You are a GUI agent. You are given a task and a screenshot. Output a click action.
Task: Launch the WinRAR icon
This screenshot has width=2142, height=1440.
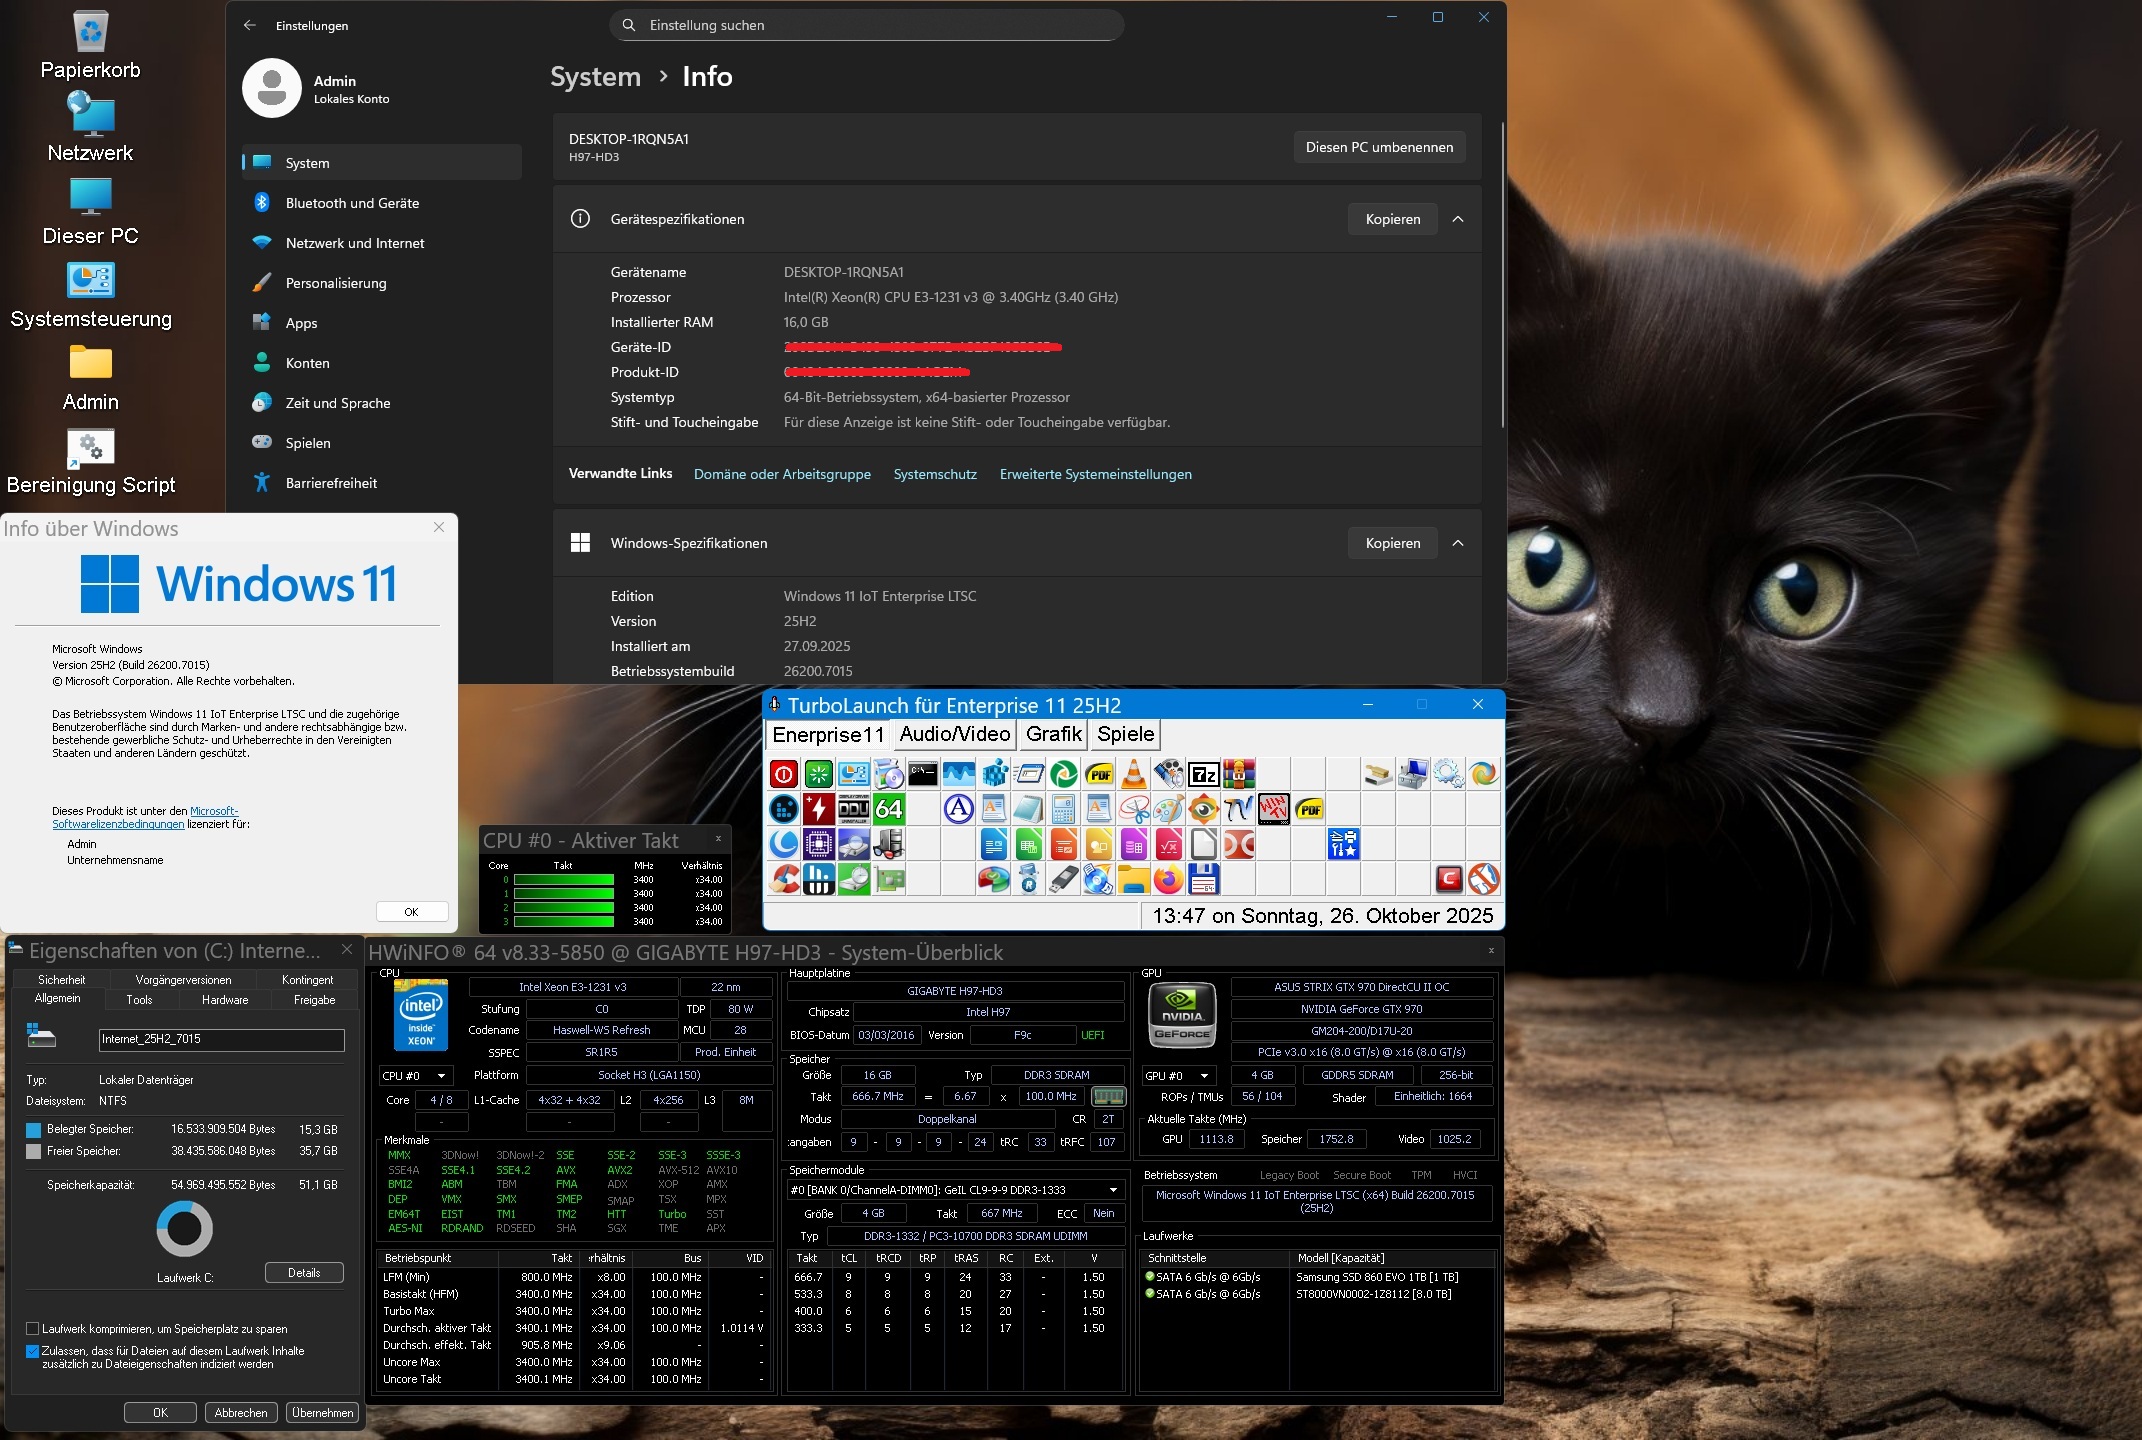coord(1239,774)
